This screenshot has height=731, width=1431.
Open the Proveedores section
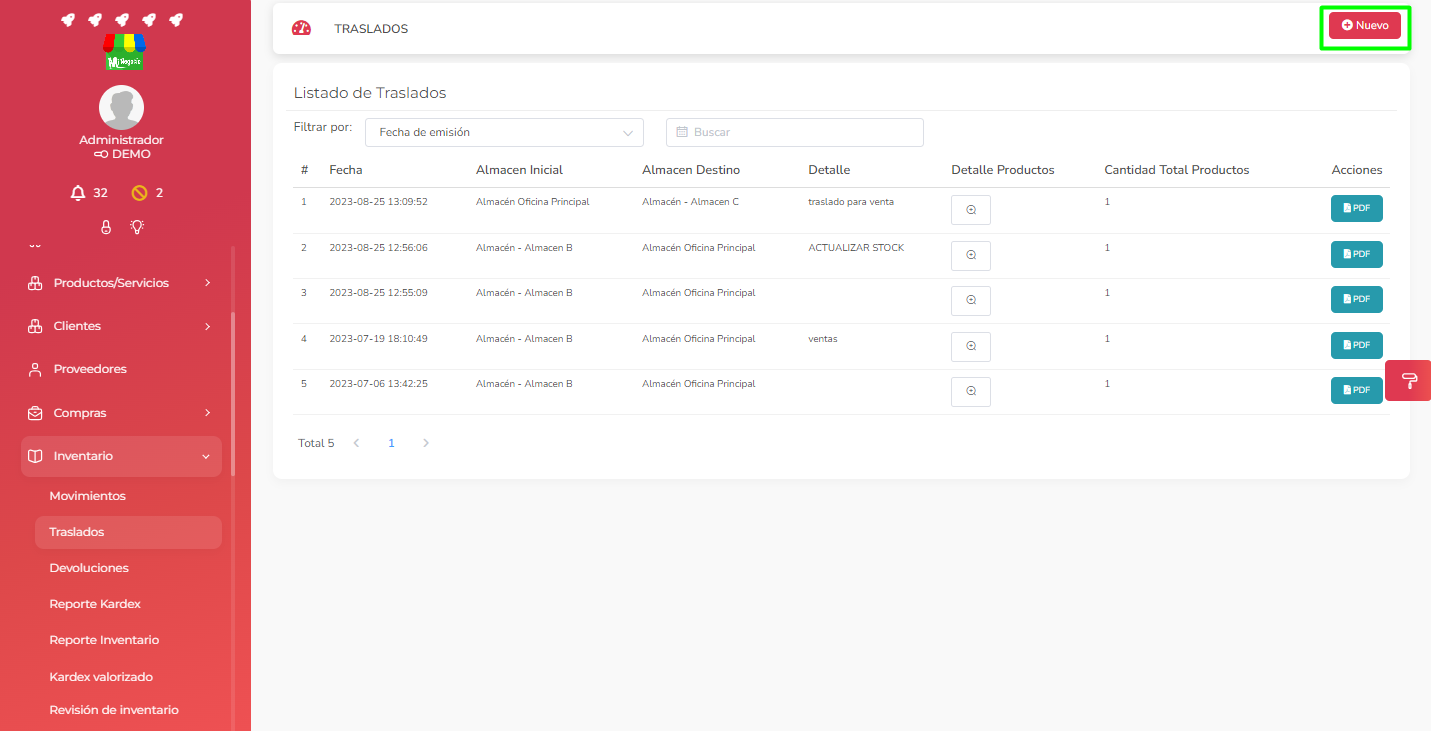[x=121, y=369]
